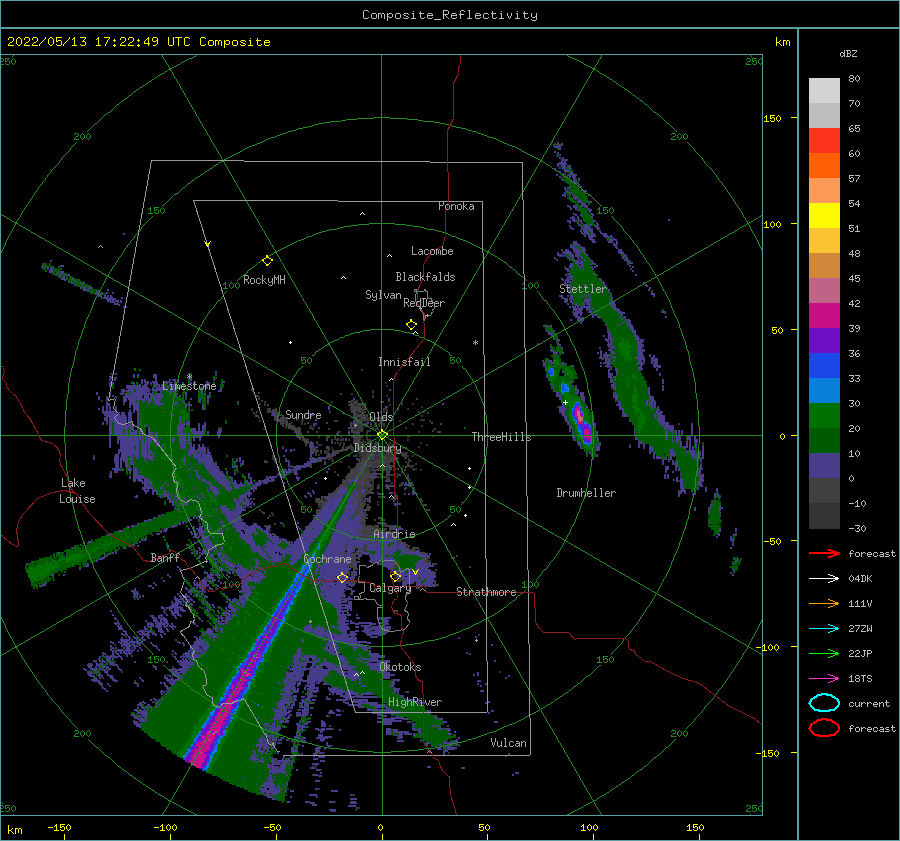Pick the red dBZ color swatch
Image resolution: width=900 pixels, height=841 pixels.
[x=824, y=141]
